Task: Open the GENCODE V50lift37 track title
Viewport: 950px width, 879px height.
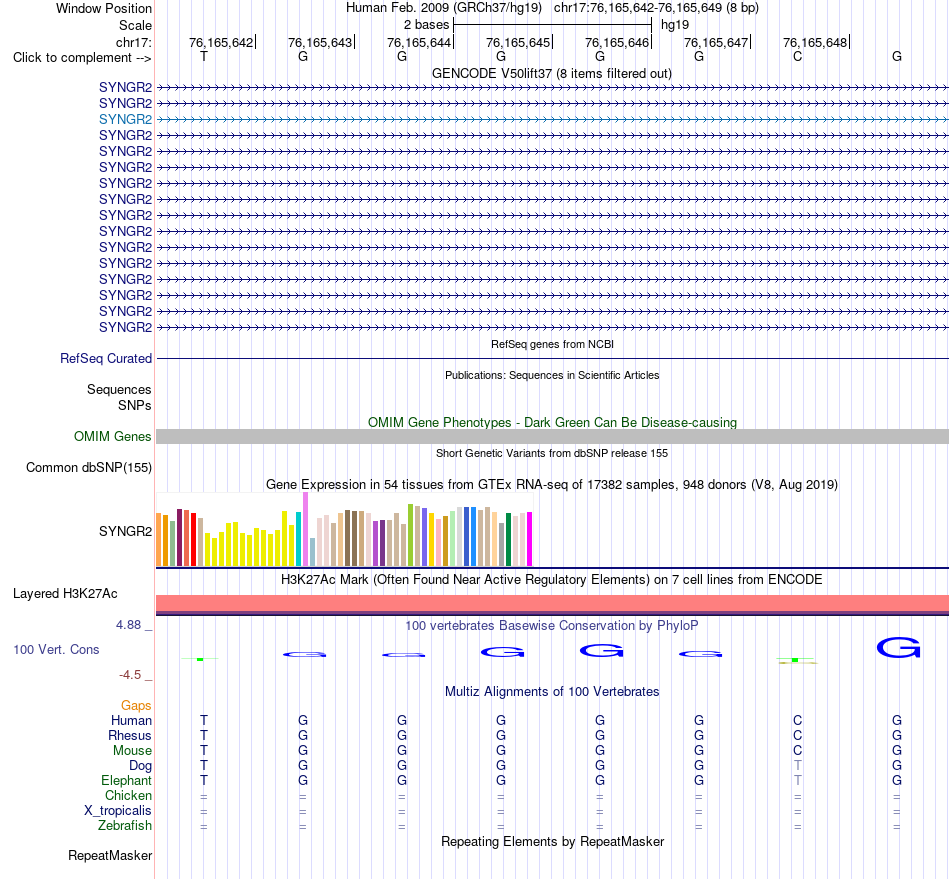Action: click(551, 73)
